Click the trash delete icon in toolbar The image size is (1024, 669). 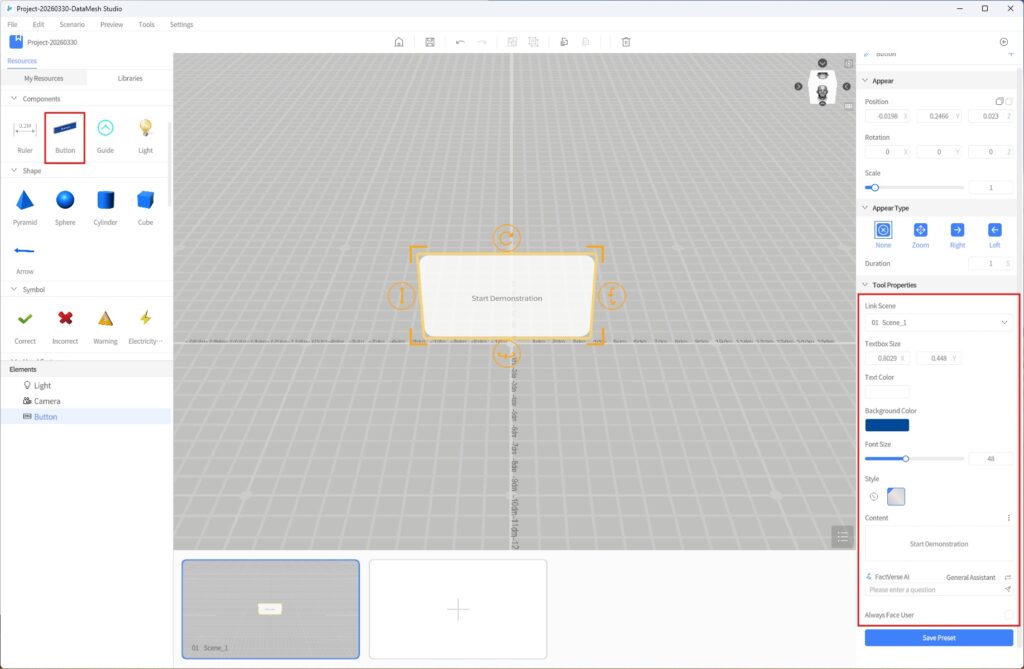pyautogui.click(x=626, y=42)
